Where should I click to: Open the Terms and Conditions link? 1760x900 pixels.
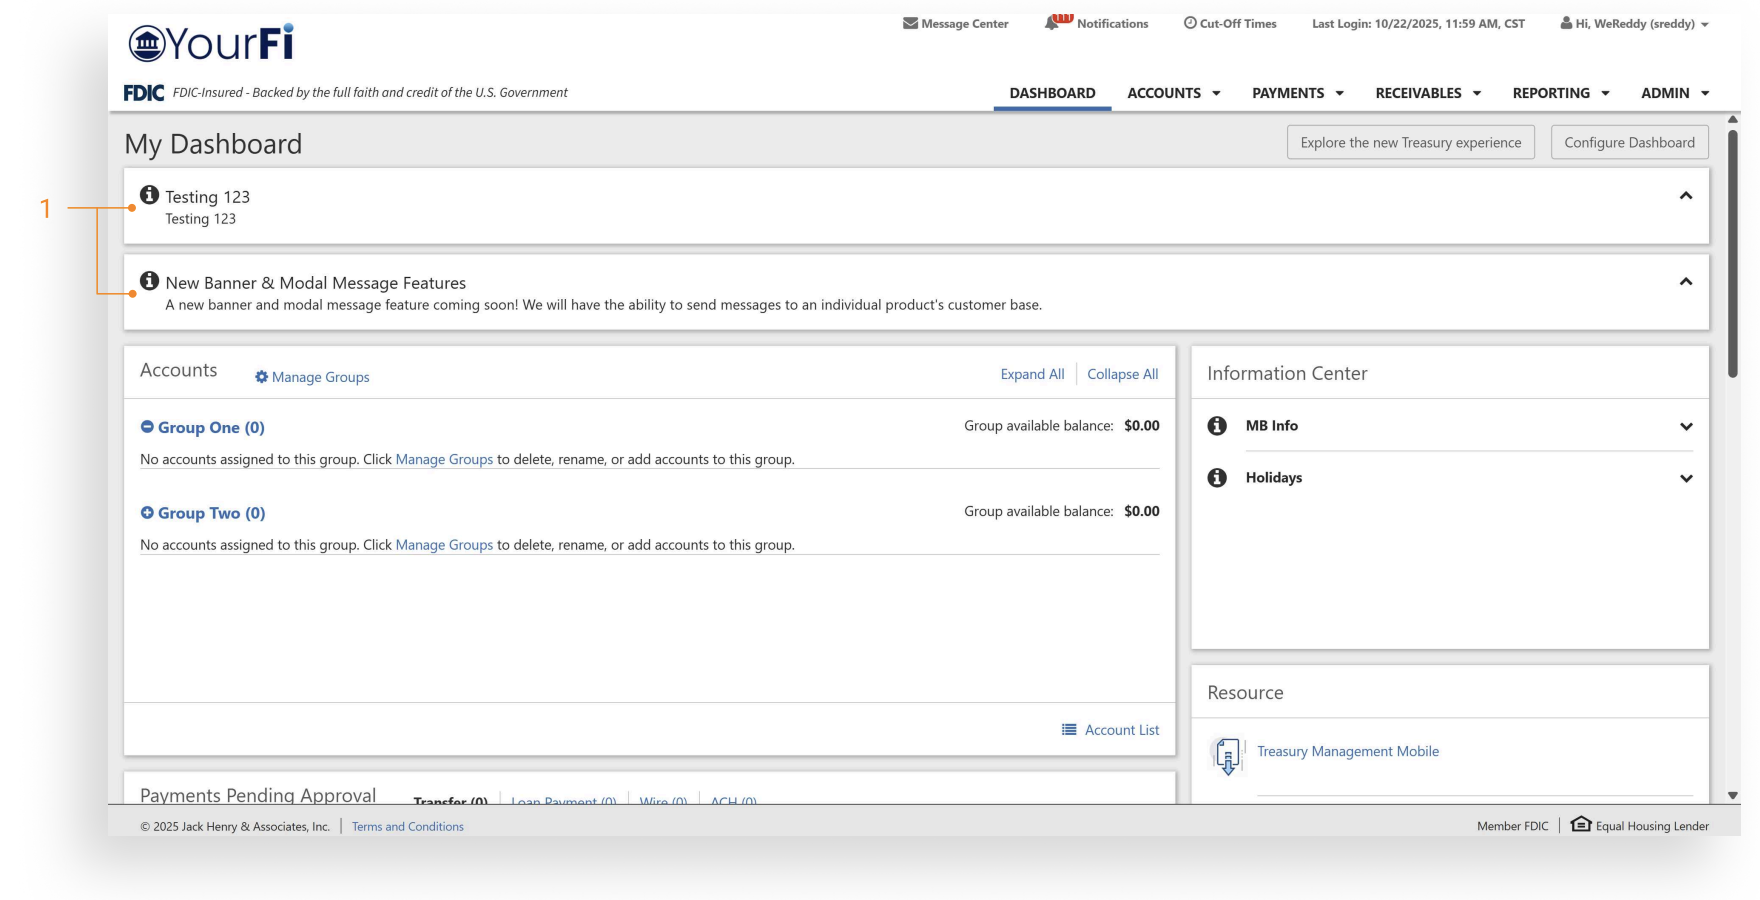click(407, 827)
